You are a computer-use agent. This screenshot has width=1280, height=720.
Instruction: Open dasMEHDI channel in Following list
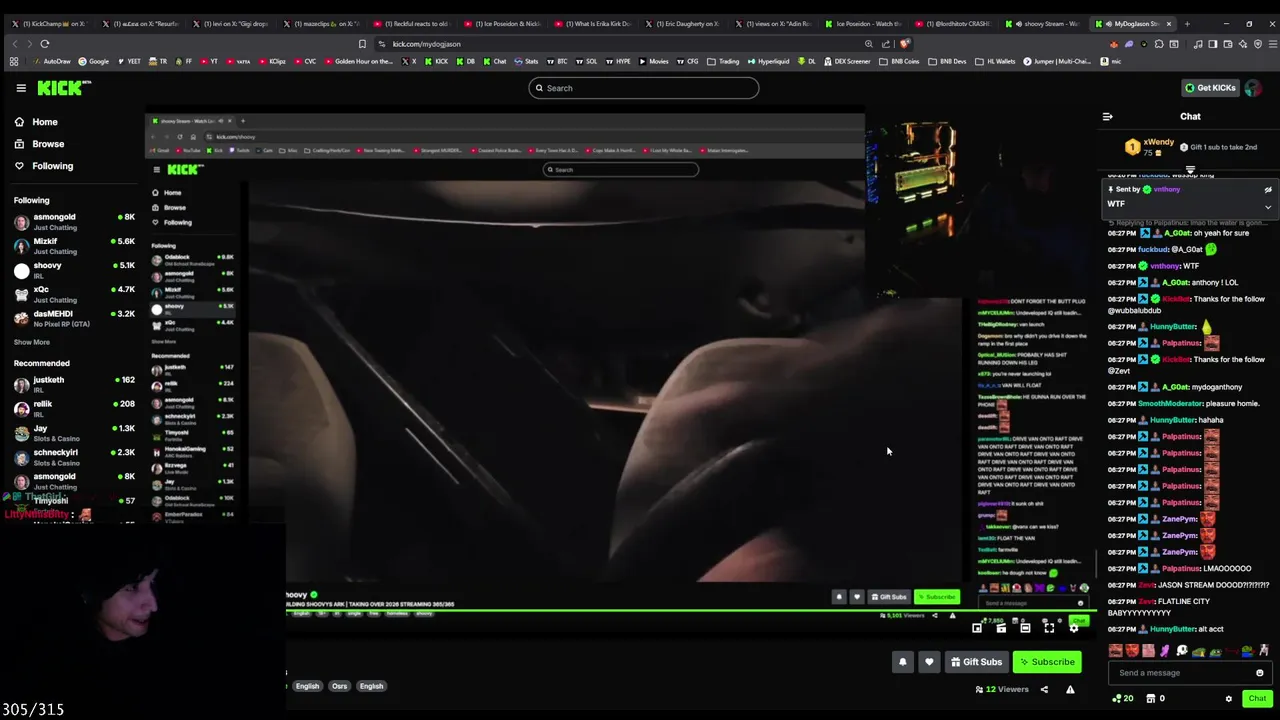click(x=74, y=318)
